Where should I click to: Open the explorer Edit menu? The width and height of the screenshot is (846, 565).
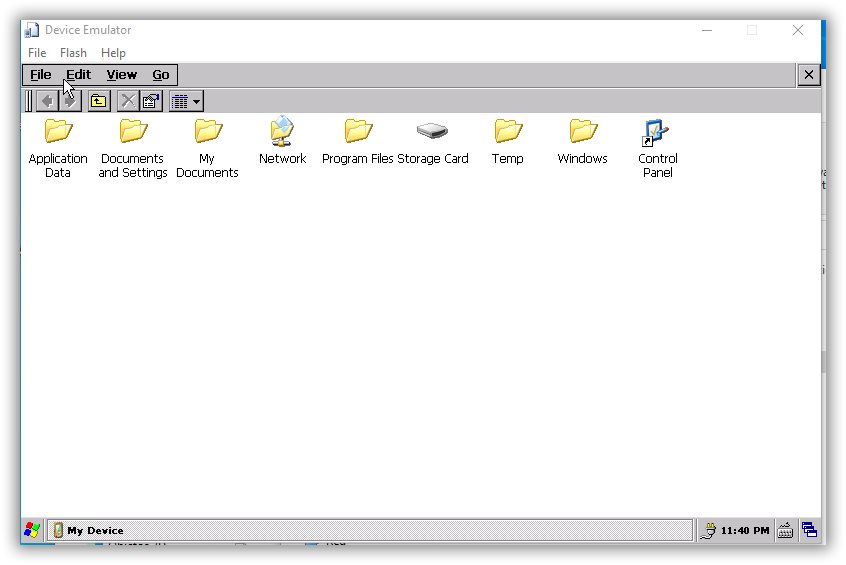tap(78, 74)
